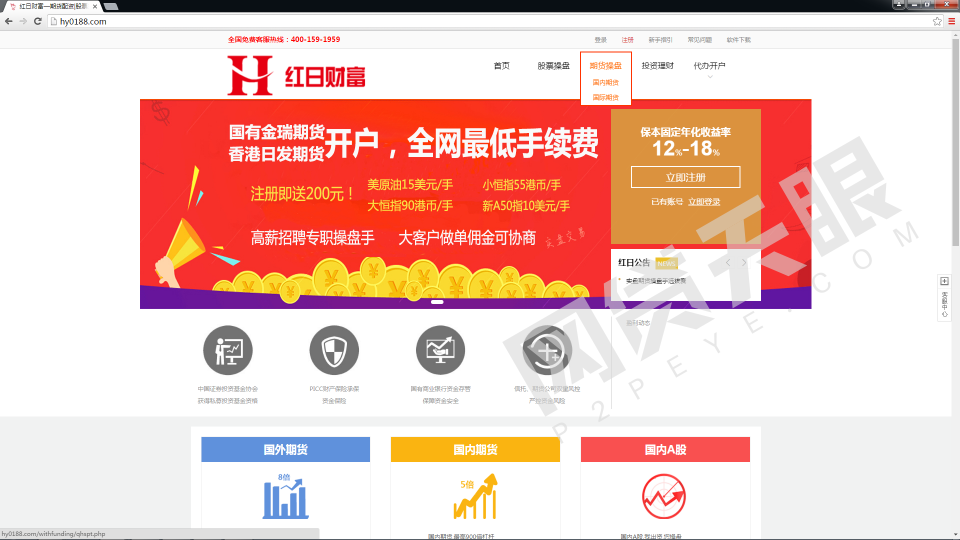Expand the 代办开户 dropdown chevron
Viewport: 960px width, 540px height.
[710, 77]
